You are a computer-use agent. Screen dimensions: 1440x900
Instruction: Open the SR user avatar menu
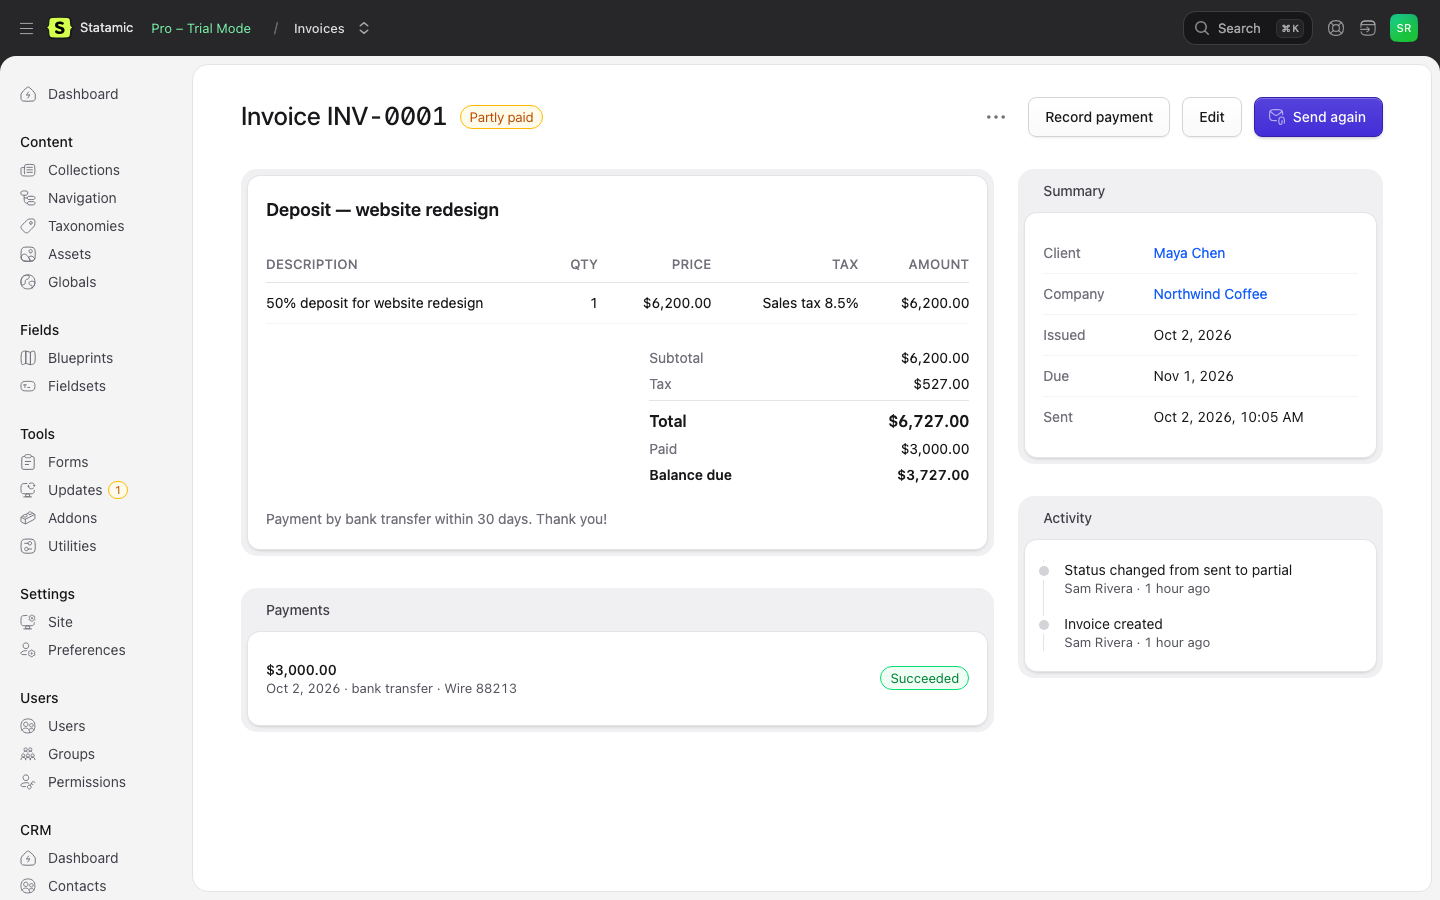[1404, 28]
